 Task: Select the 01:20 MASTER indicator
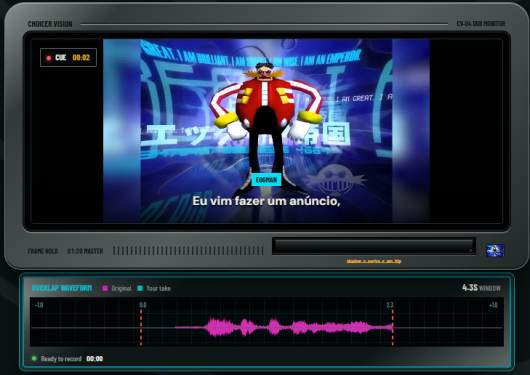[85, 251]
